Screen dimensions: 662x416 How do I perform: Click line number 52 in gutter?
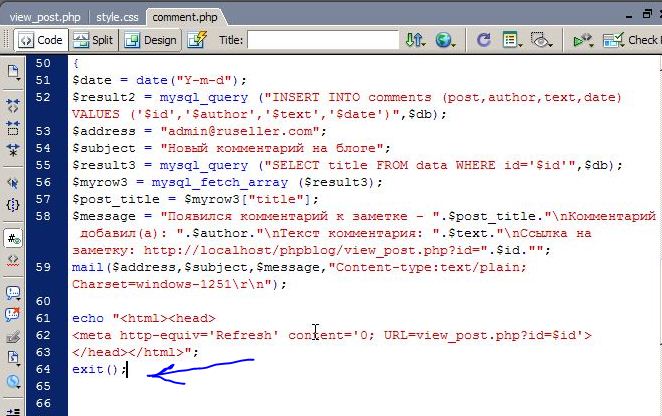pyautogui.click(x=43, y=97)
